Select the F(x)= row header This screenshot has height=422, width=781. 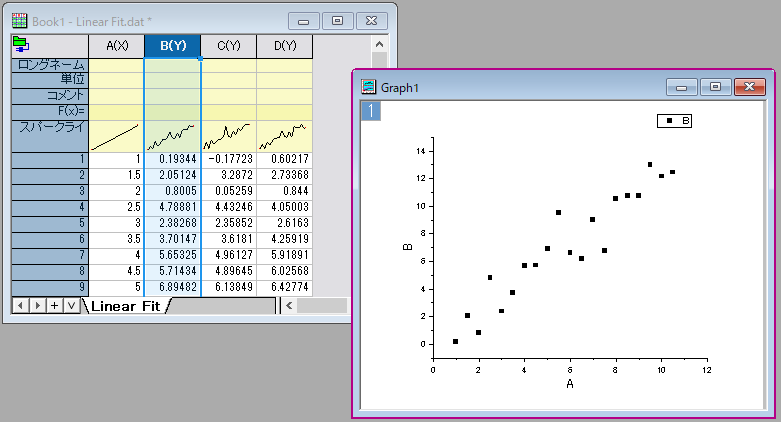tap(50, 112)
